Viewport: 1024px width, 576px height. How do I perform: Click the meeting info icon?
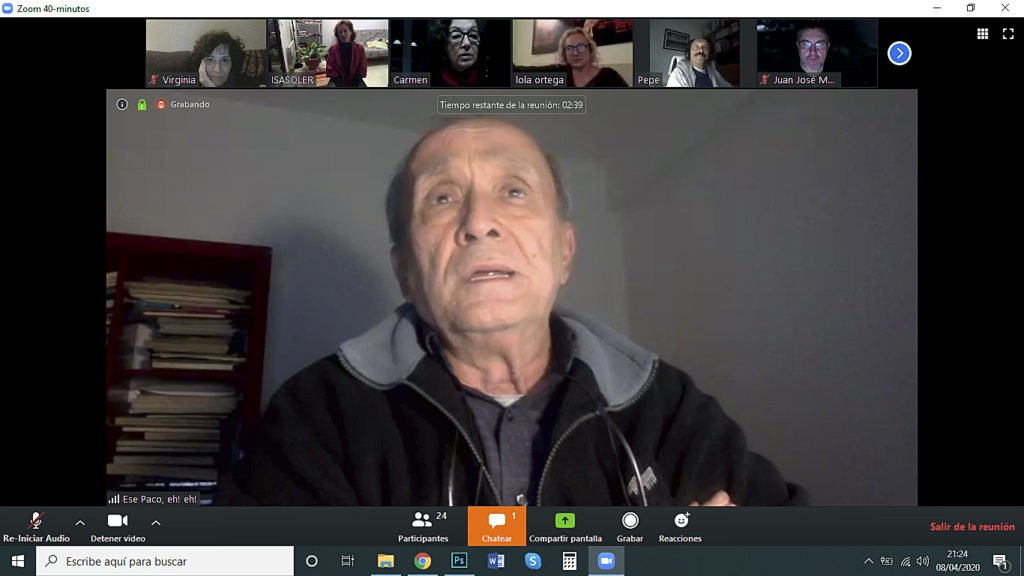point(122,104)
